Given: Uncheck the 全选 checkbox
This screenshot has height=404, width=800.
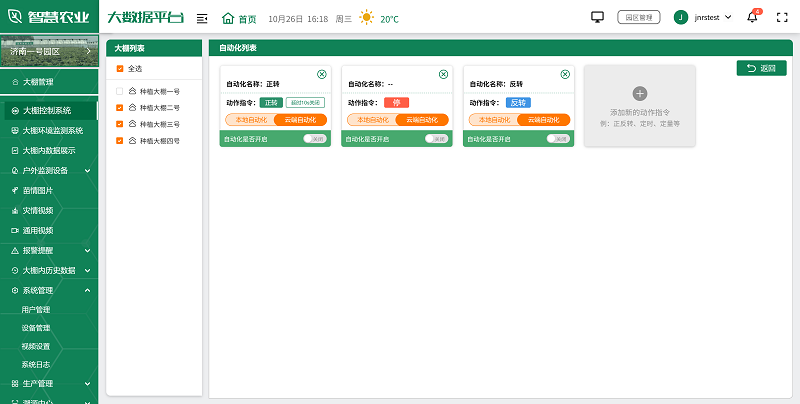Looking at the screenshot, I should [120, 69].
